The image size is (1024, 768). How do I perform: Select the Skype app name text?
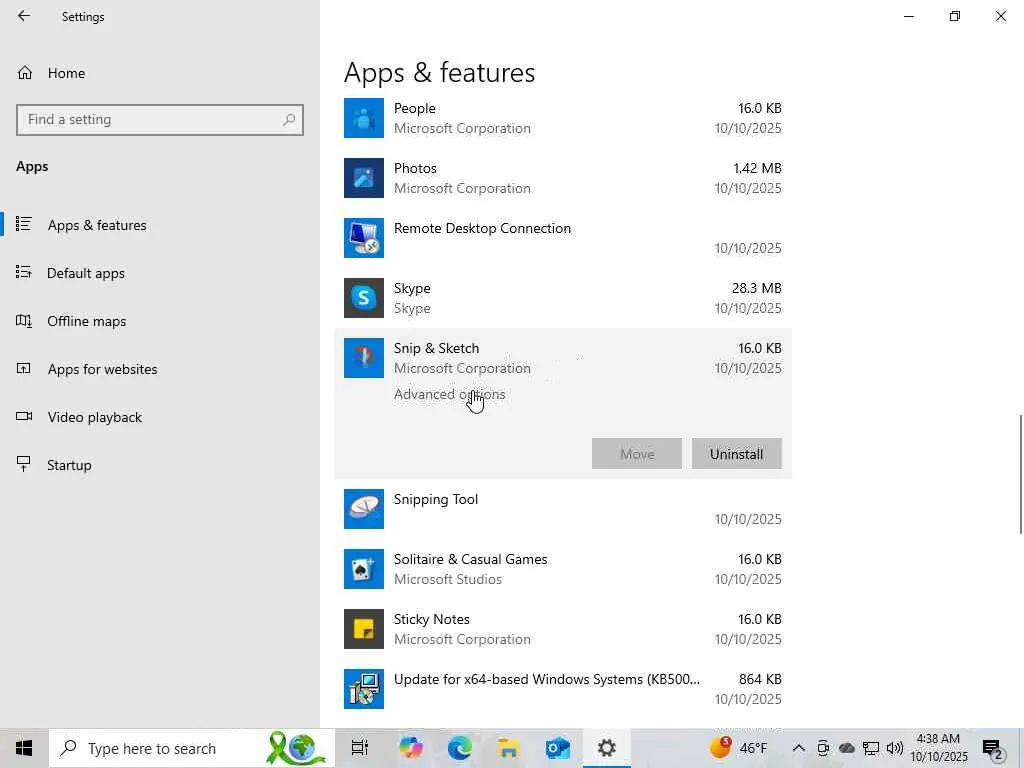pos(411,289)
